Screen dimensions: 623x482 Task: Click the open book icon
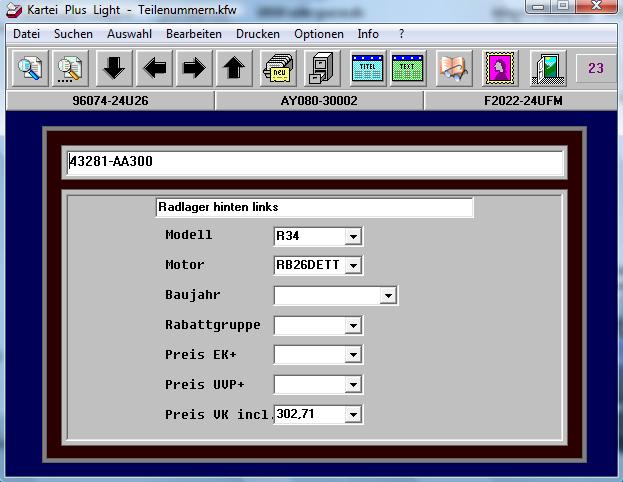[453, 69]
